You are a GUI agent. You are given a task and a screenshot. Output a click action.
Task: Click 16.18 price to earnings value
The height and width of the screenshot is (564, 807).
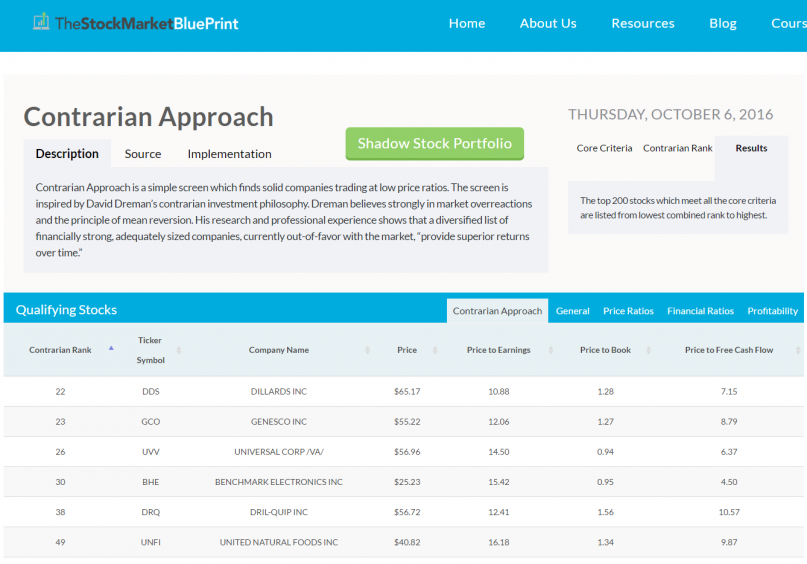(499, 542)
